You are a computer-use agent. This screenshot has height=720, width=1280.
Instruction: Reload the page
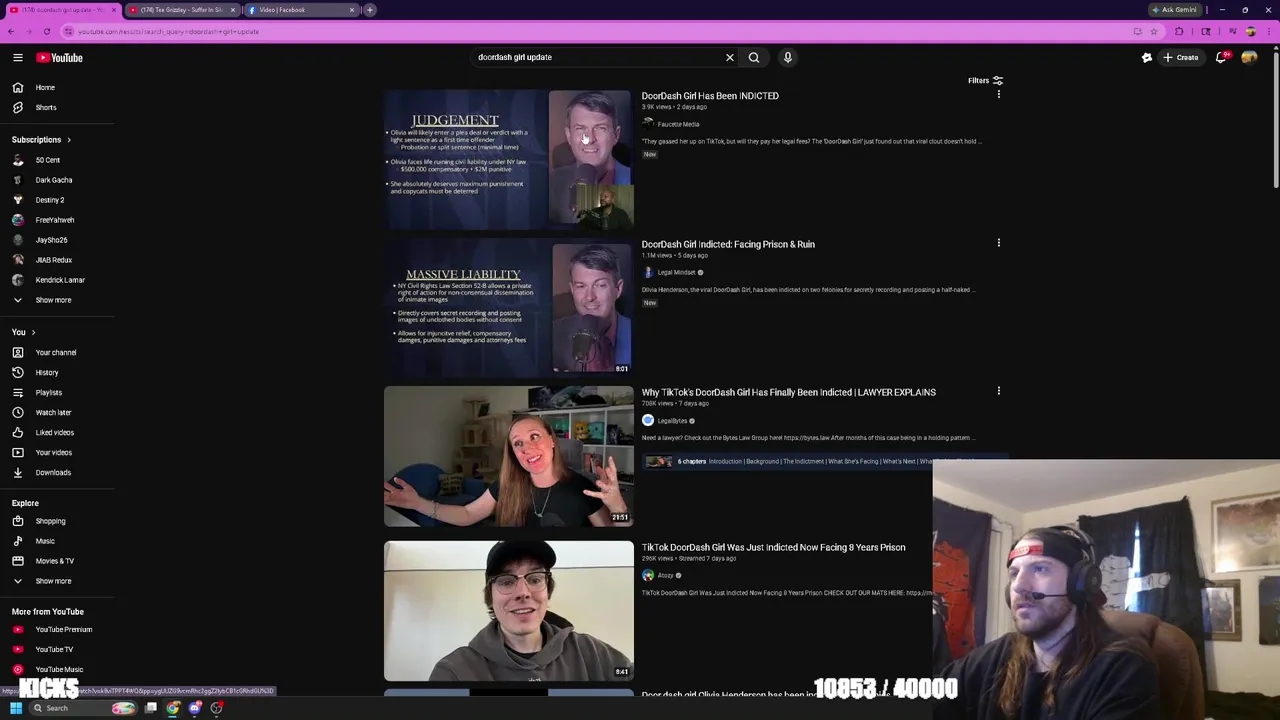tap(46, 31)
